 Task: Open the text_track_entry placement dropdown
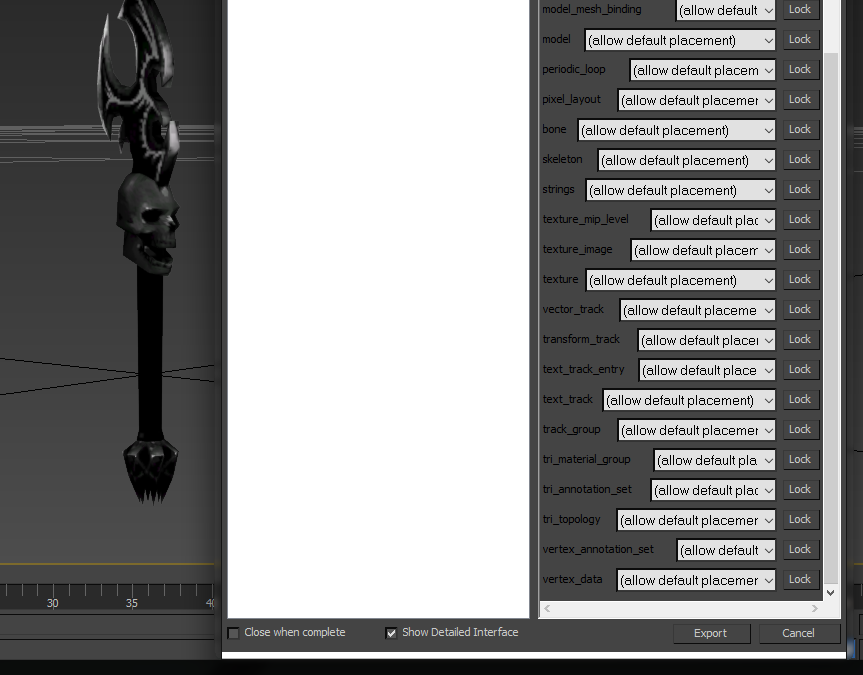point(707,371)
